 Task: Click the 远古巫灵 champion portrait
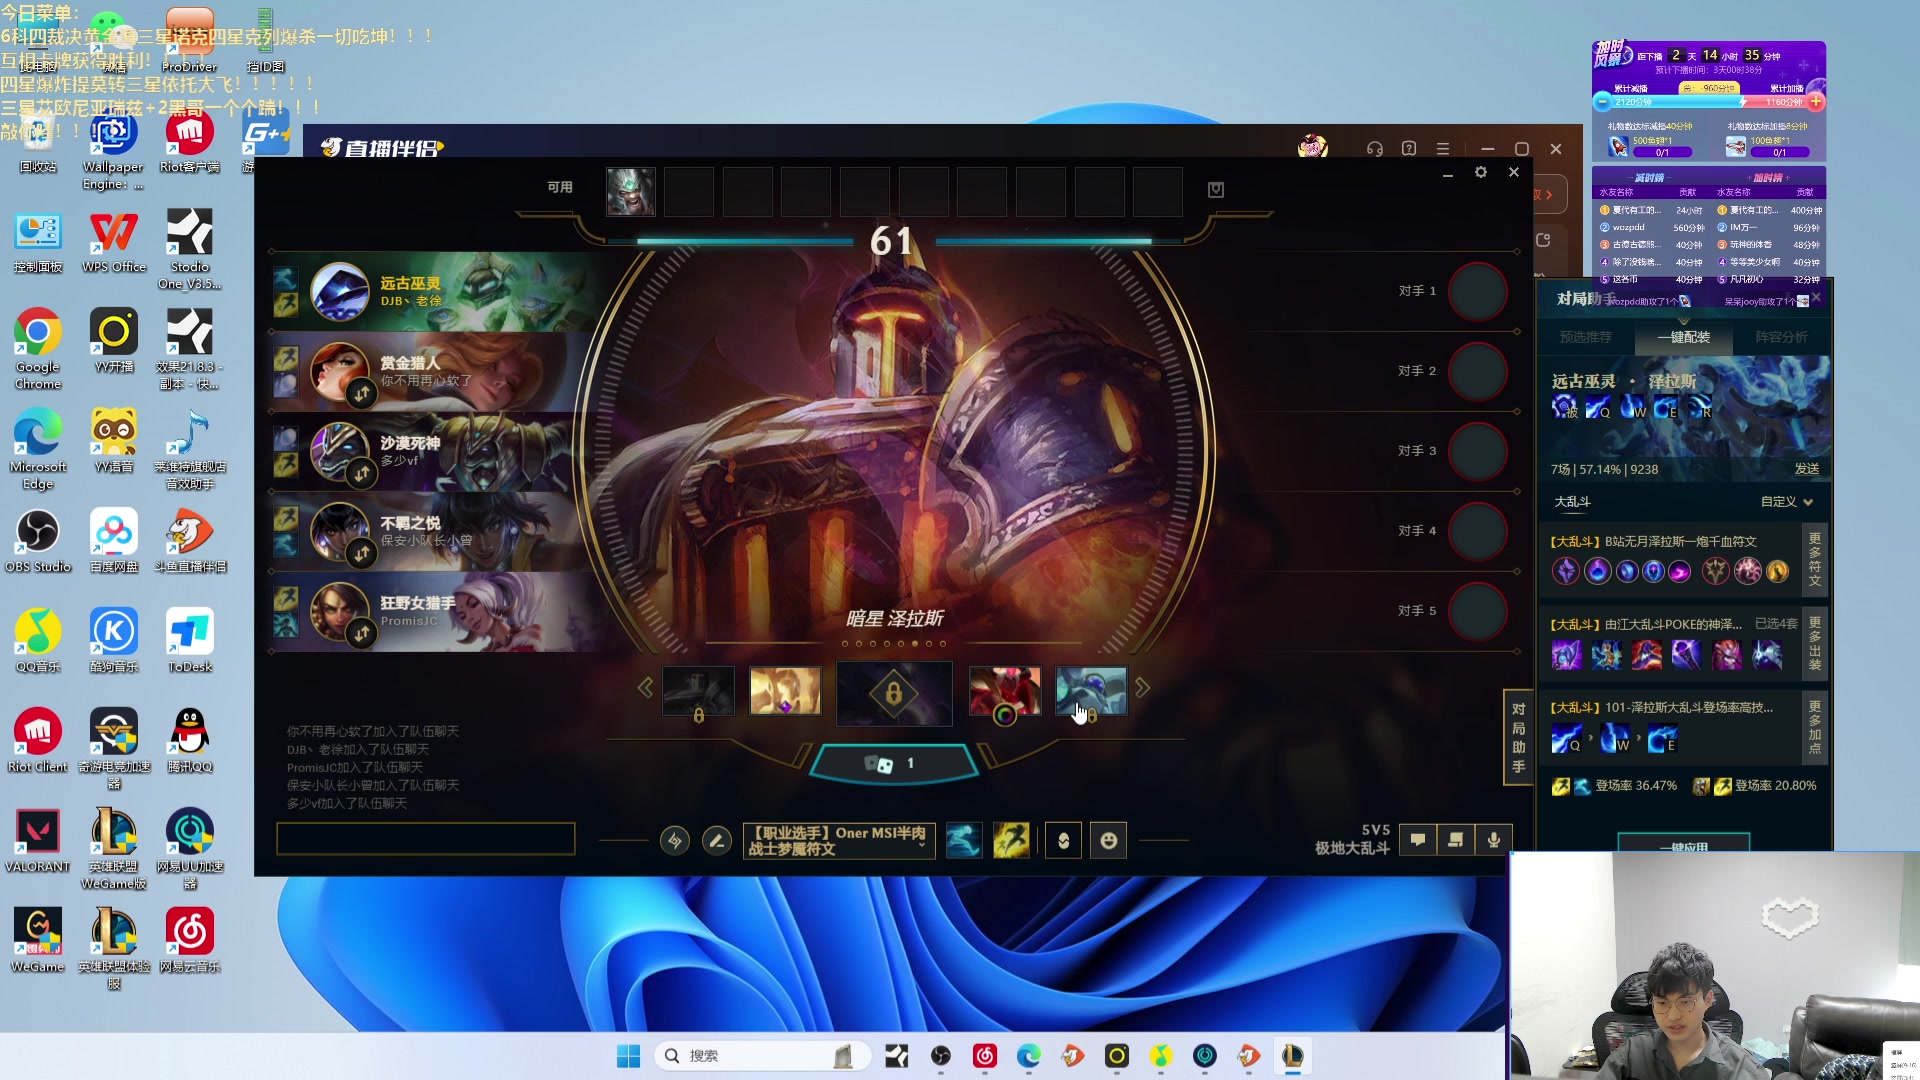(x=340, y=291)
